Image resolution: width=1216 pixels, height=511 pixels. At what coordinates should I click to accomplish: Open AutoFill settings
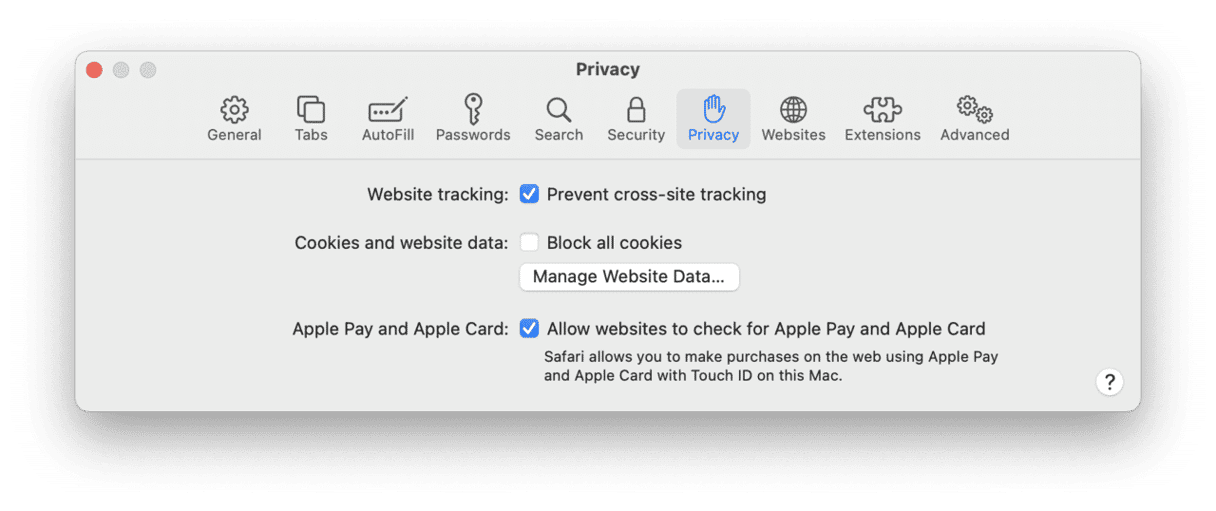point(388,119)
